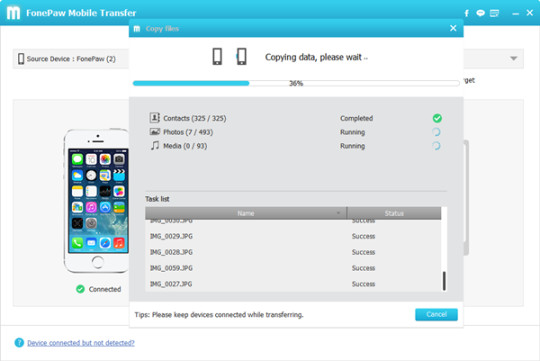Open the chat feedback bubble icon

pos(480,13)
